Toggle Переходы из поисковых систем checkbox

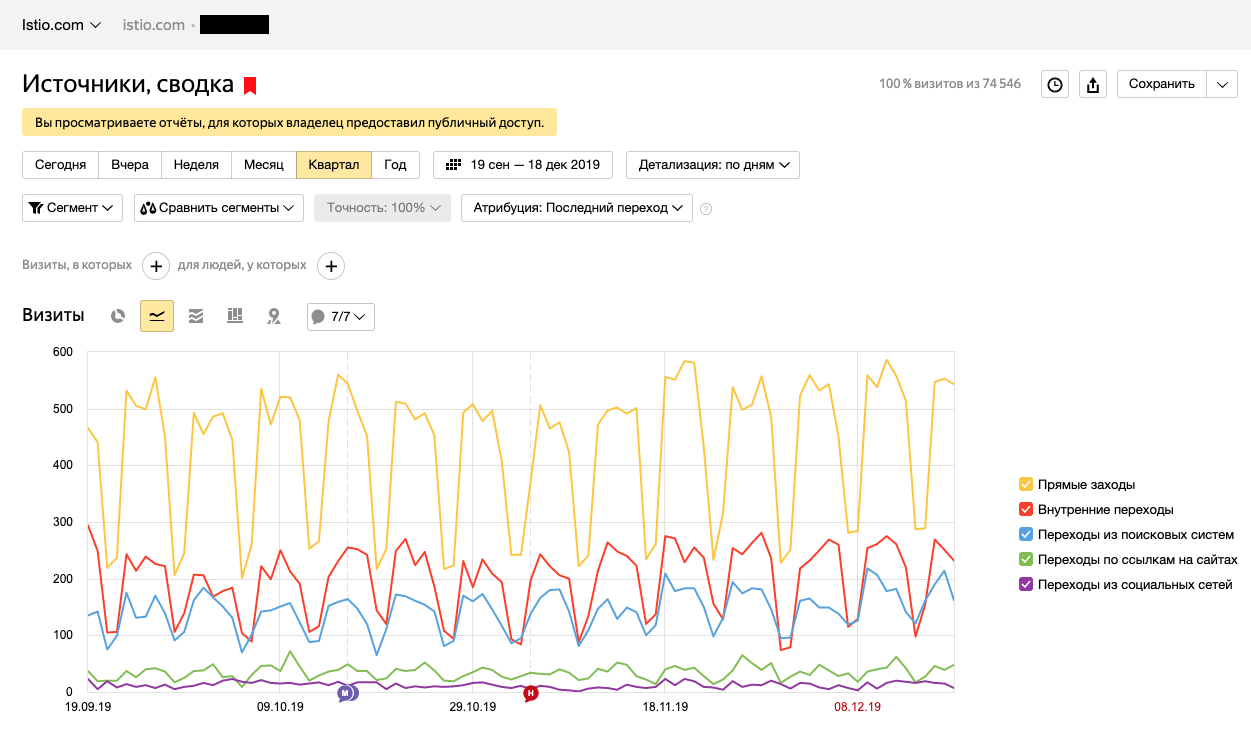(1025, 535)
